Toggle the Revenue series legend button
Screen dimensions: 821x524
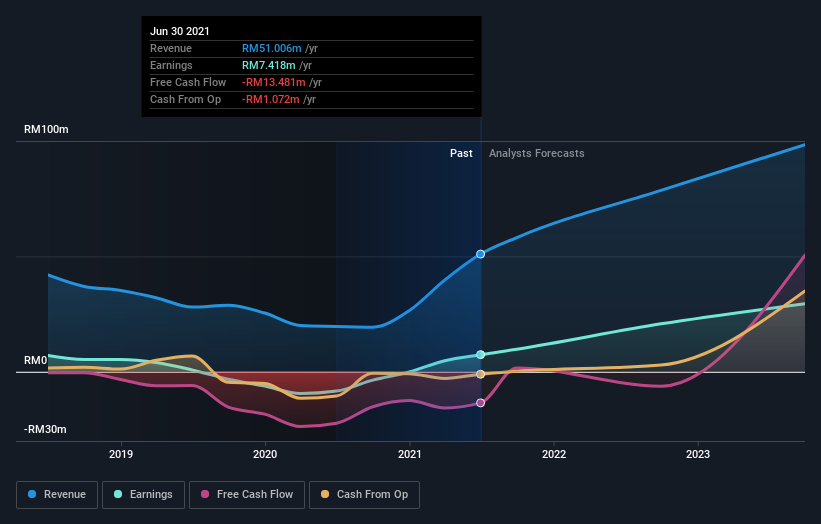coord(57,495)
